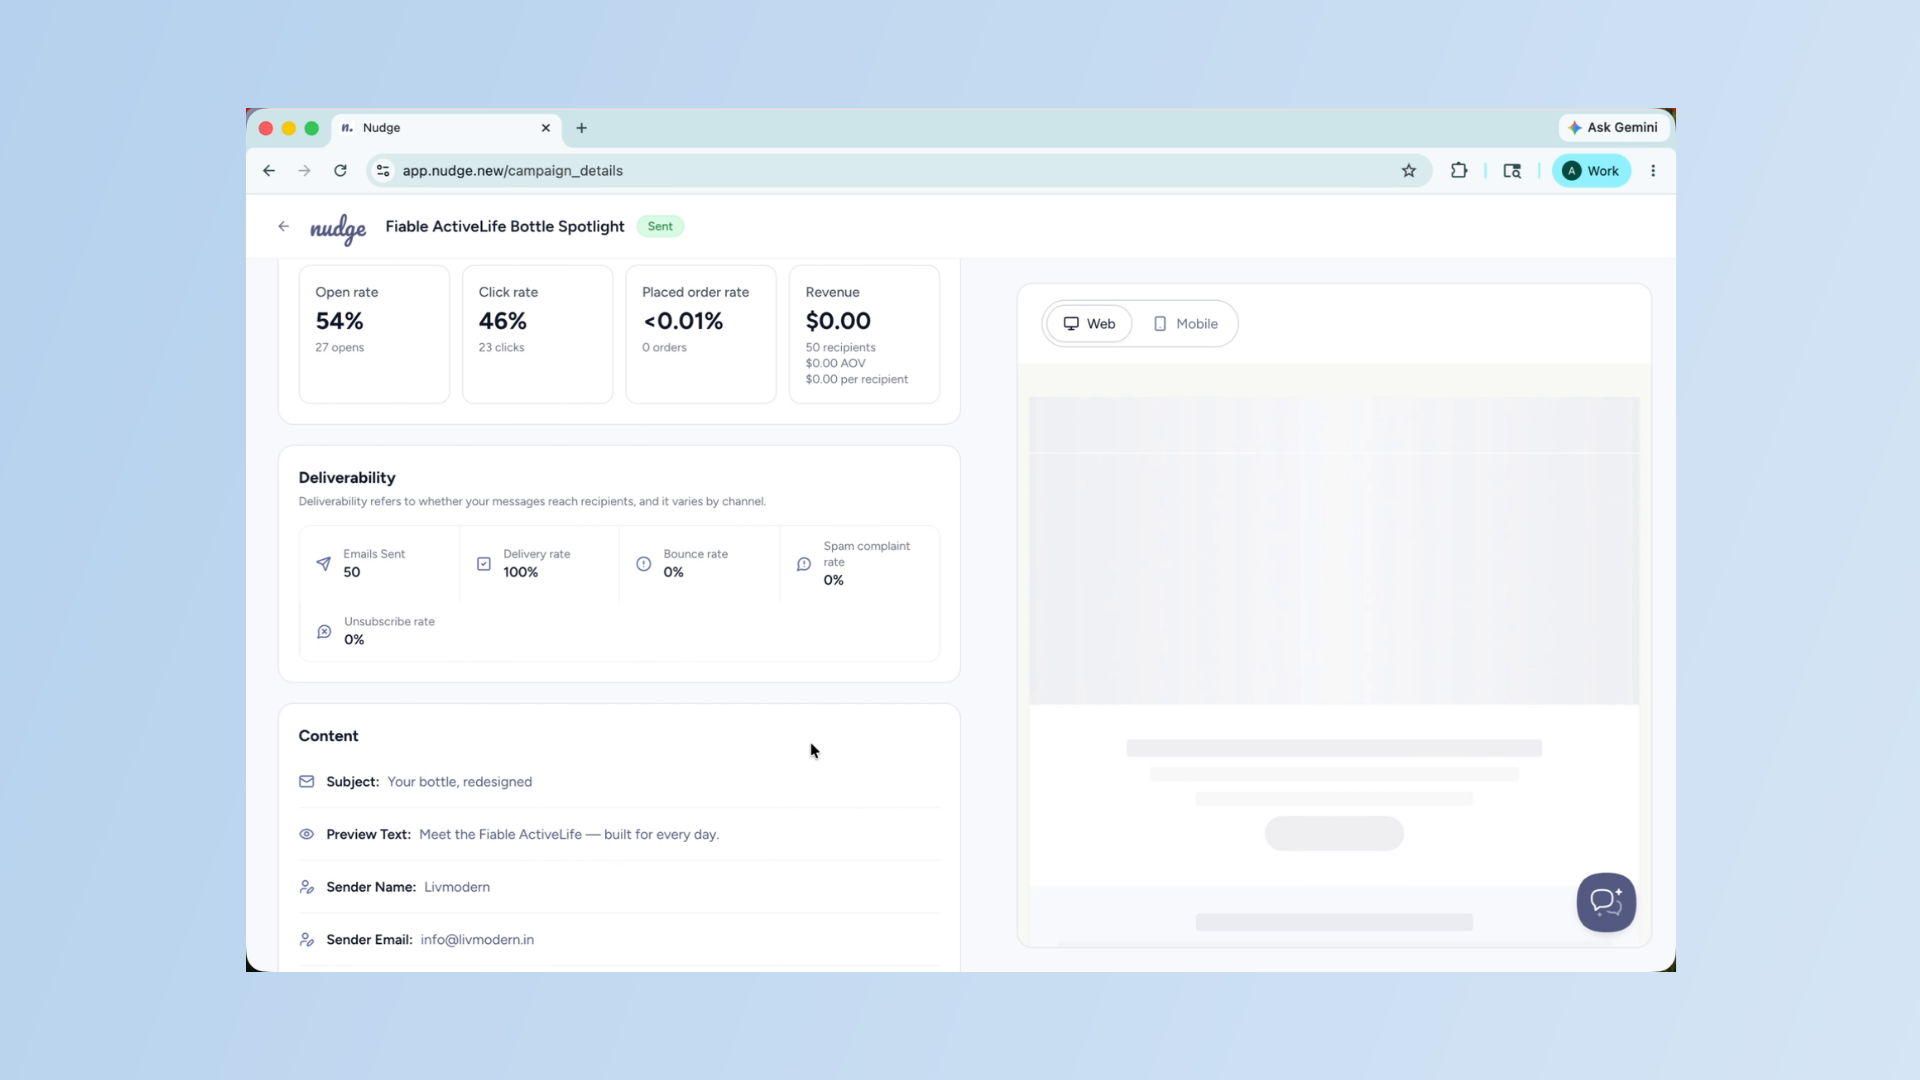Switch preview to Mobile view
Viewport: 1920px width, 1080px height.
click(x=1185, y=324)
